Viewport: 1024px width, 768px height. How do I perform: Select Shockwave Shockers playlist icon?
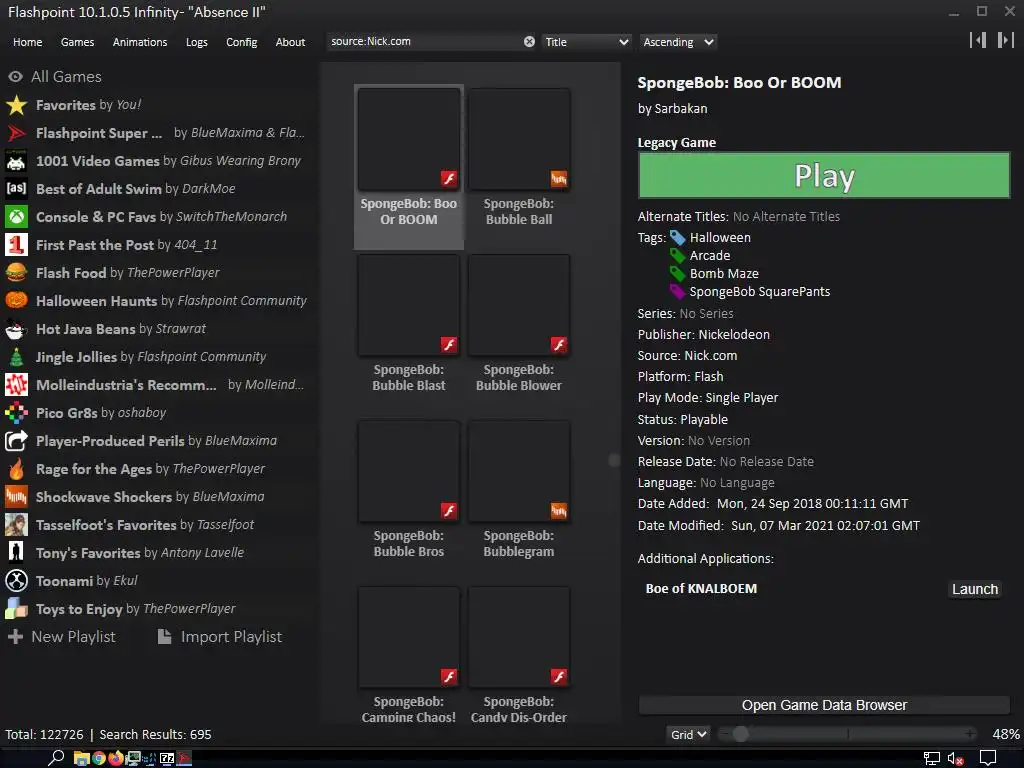coord(16,498)
